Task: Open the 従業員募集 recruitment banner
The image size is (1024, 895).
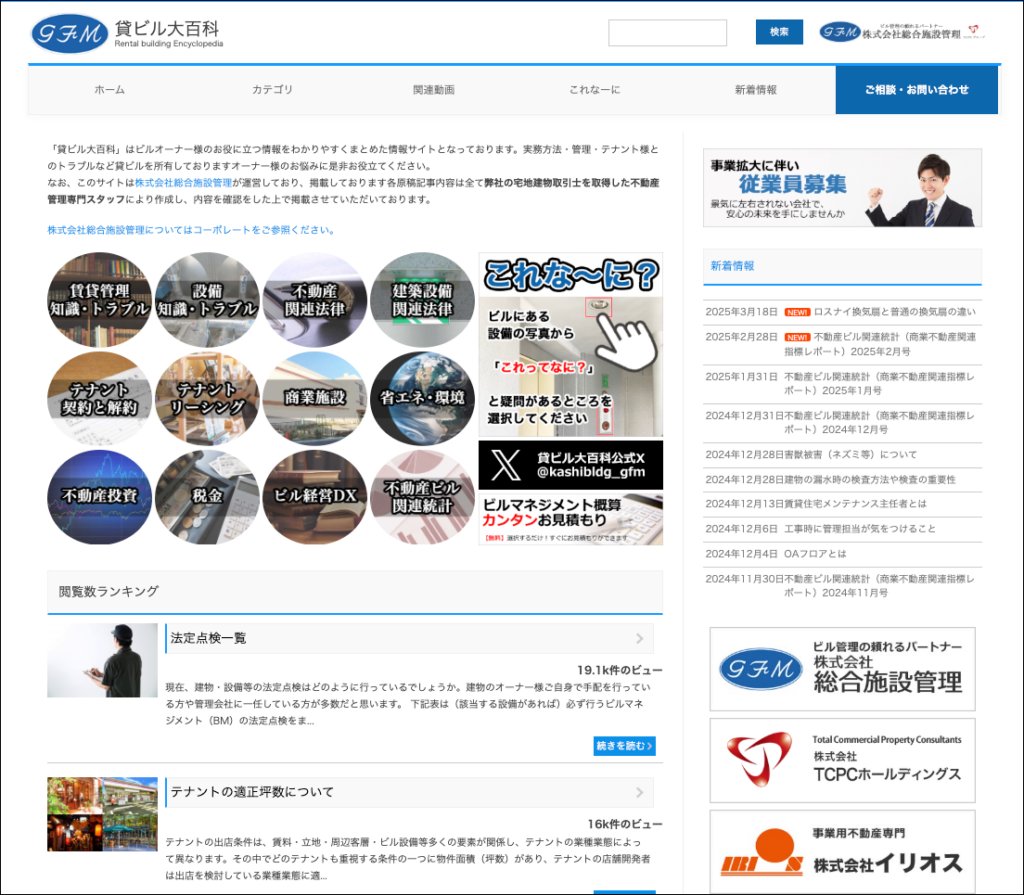Action: (x=842, y=188)
